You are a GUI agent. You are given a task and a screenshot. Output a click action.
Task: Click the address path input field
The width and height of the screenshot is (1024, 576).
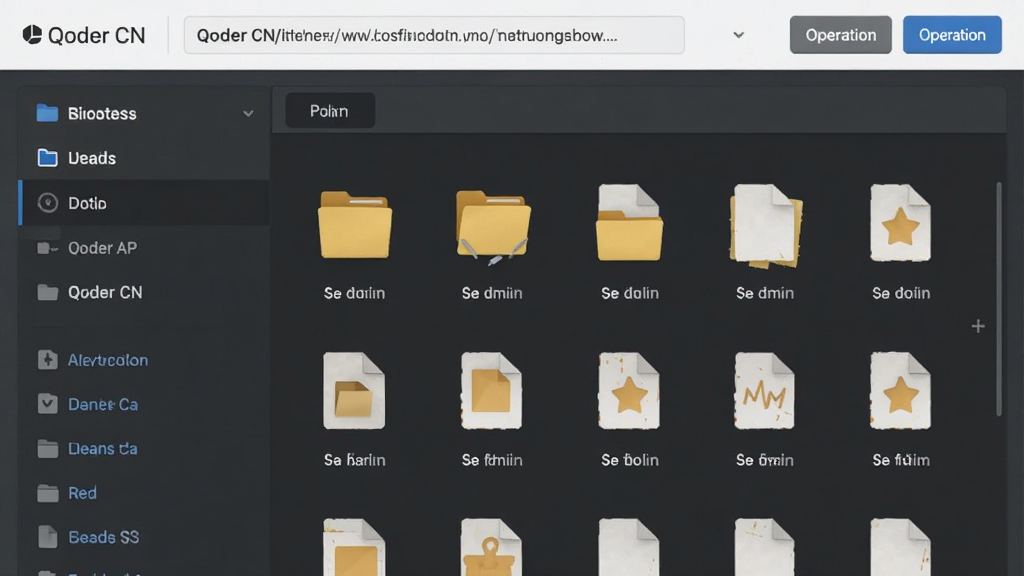click(x=434, y=35)
